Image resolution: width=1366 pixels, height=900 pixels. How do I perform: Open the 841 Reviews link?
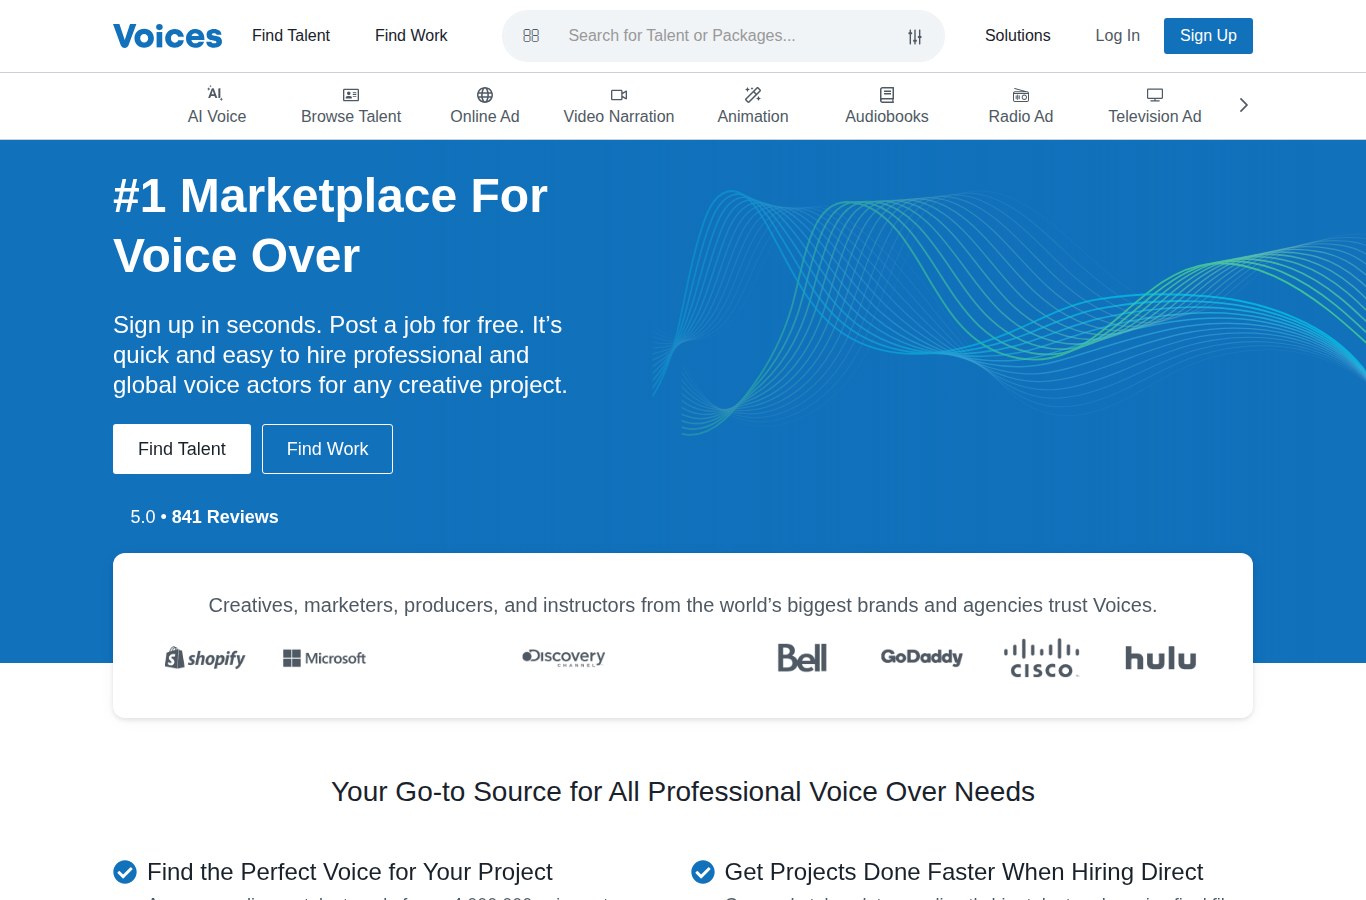[225, 517]
